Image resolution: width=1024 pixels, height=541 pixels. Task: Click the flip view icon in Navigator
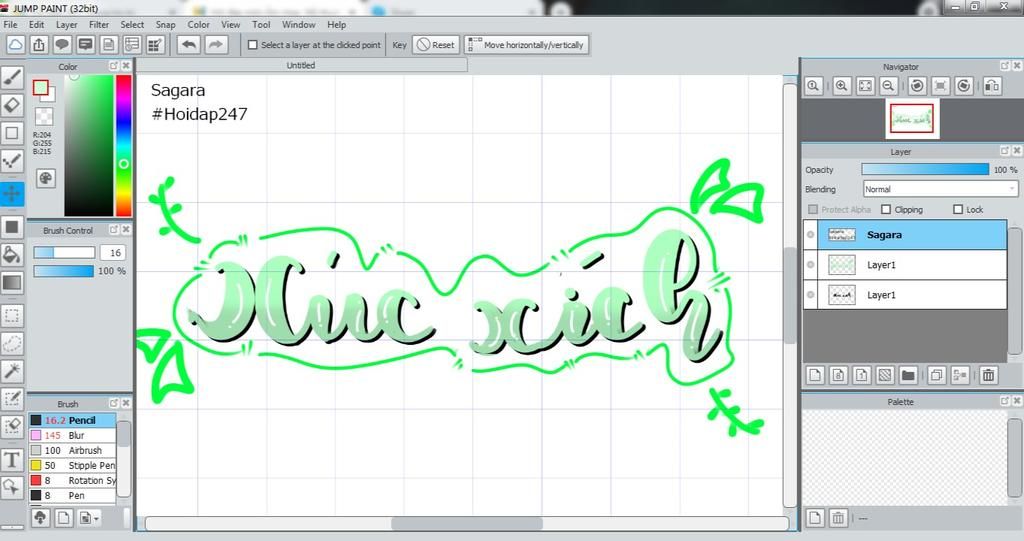(992, 86)
